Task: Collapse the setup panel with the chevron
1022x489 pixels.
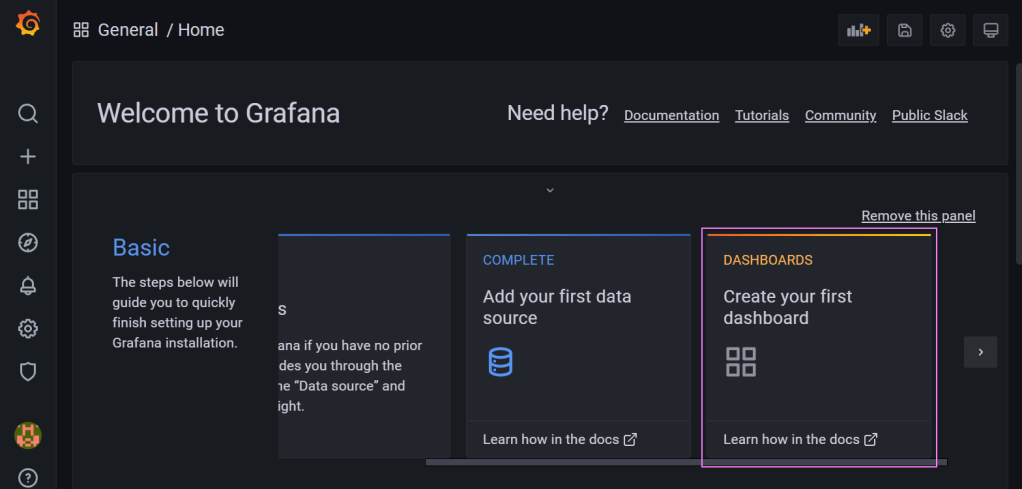Action: click(x=549, y=190)
